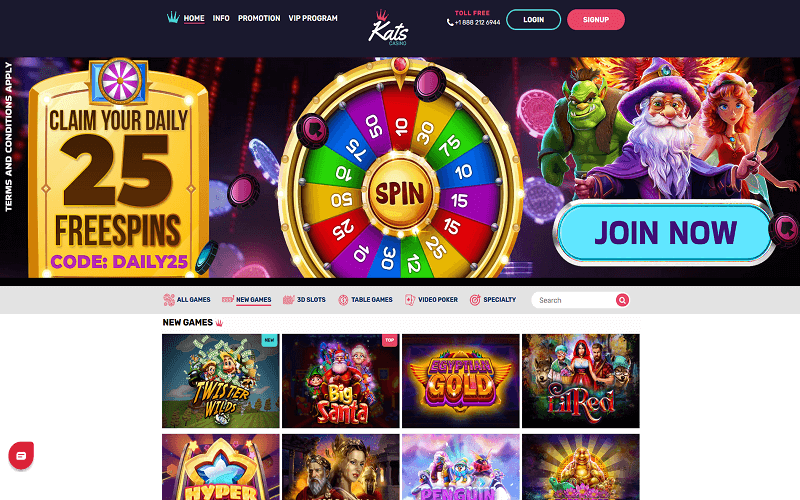Click the pink search magnifier icon
The image size is (800, 500).
coord(622,300)
